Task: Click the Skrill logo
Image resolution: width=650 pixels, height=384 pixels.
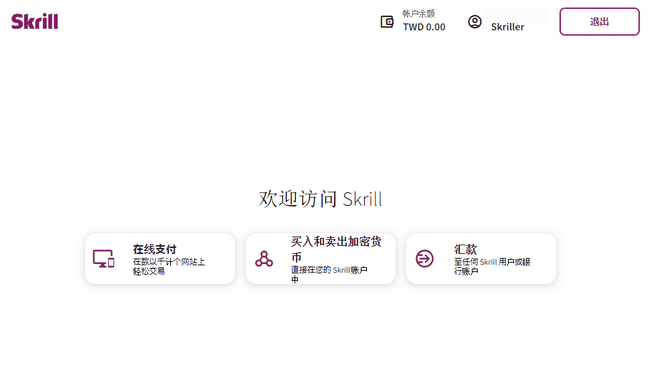Action: [34, 22]
